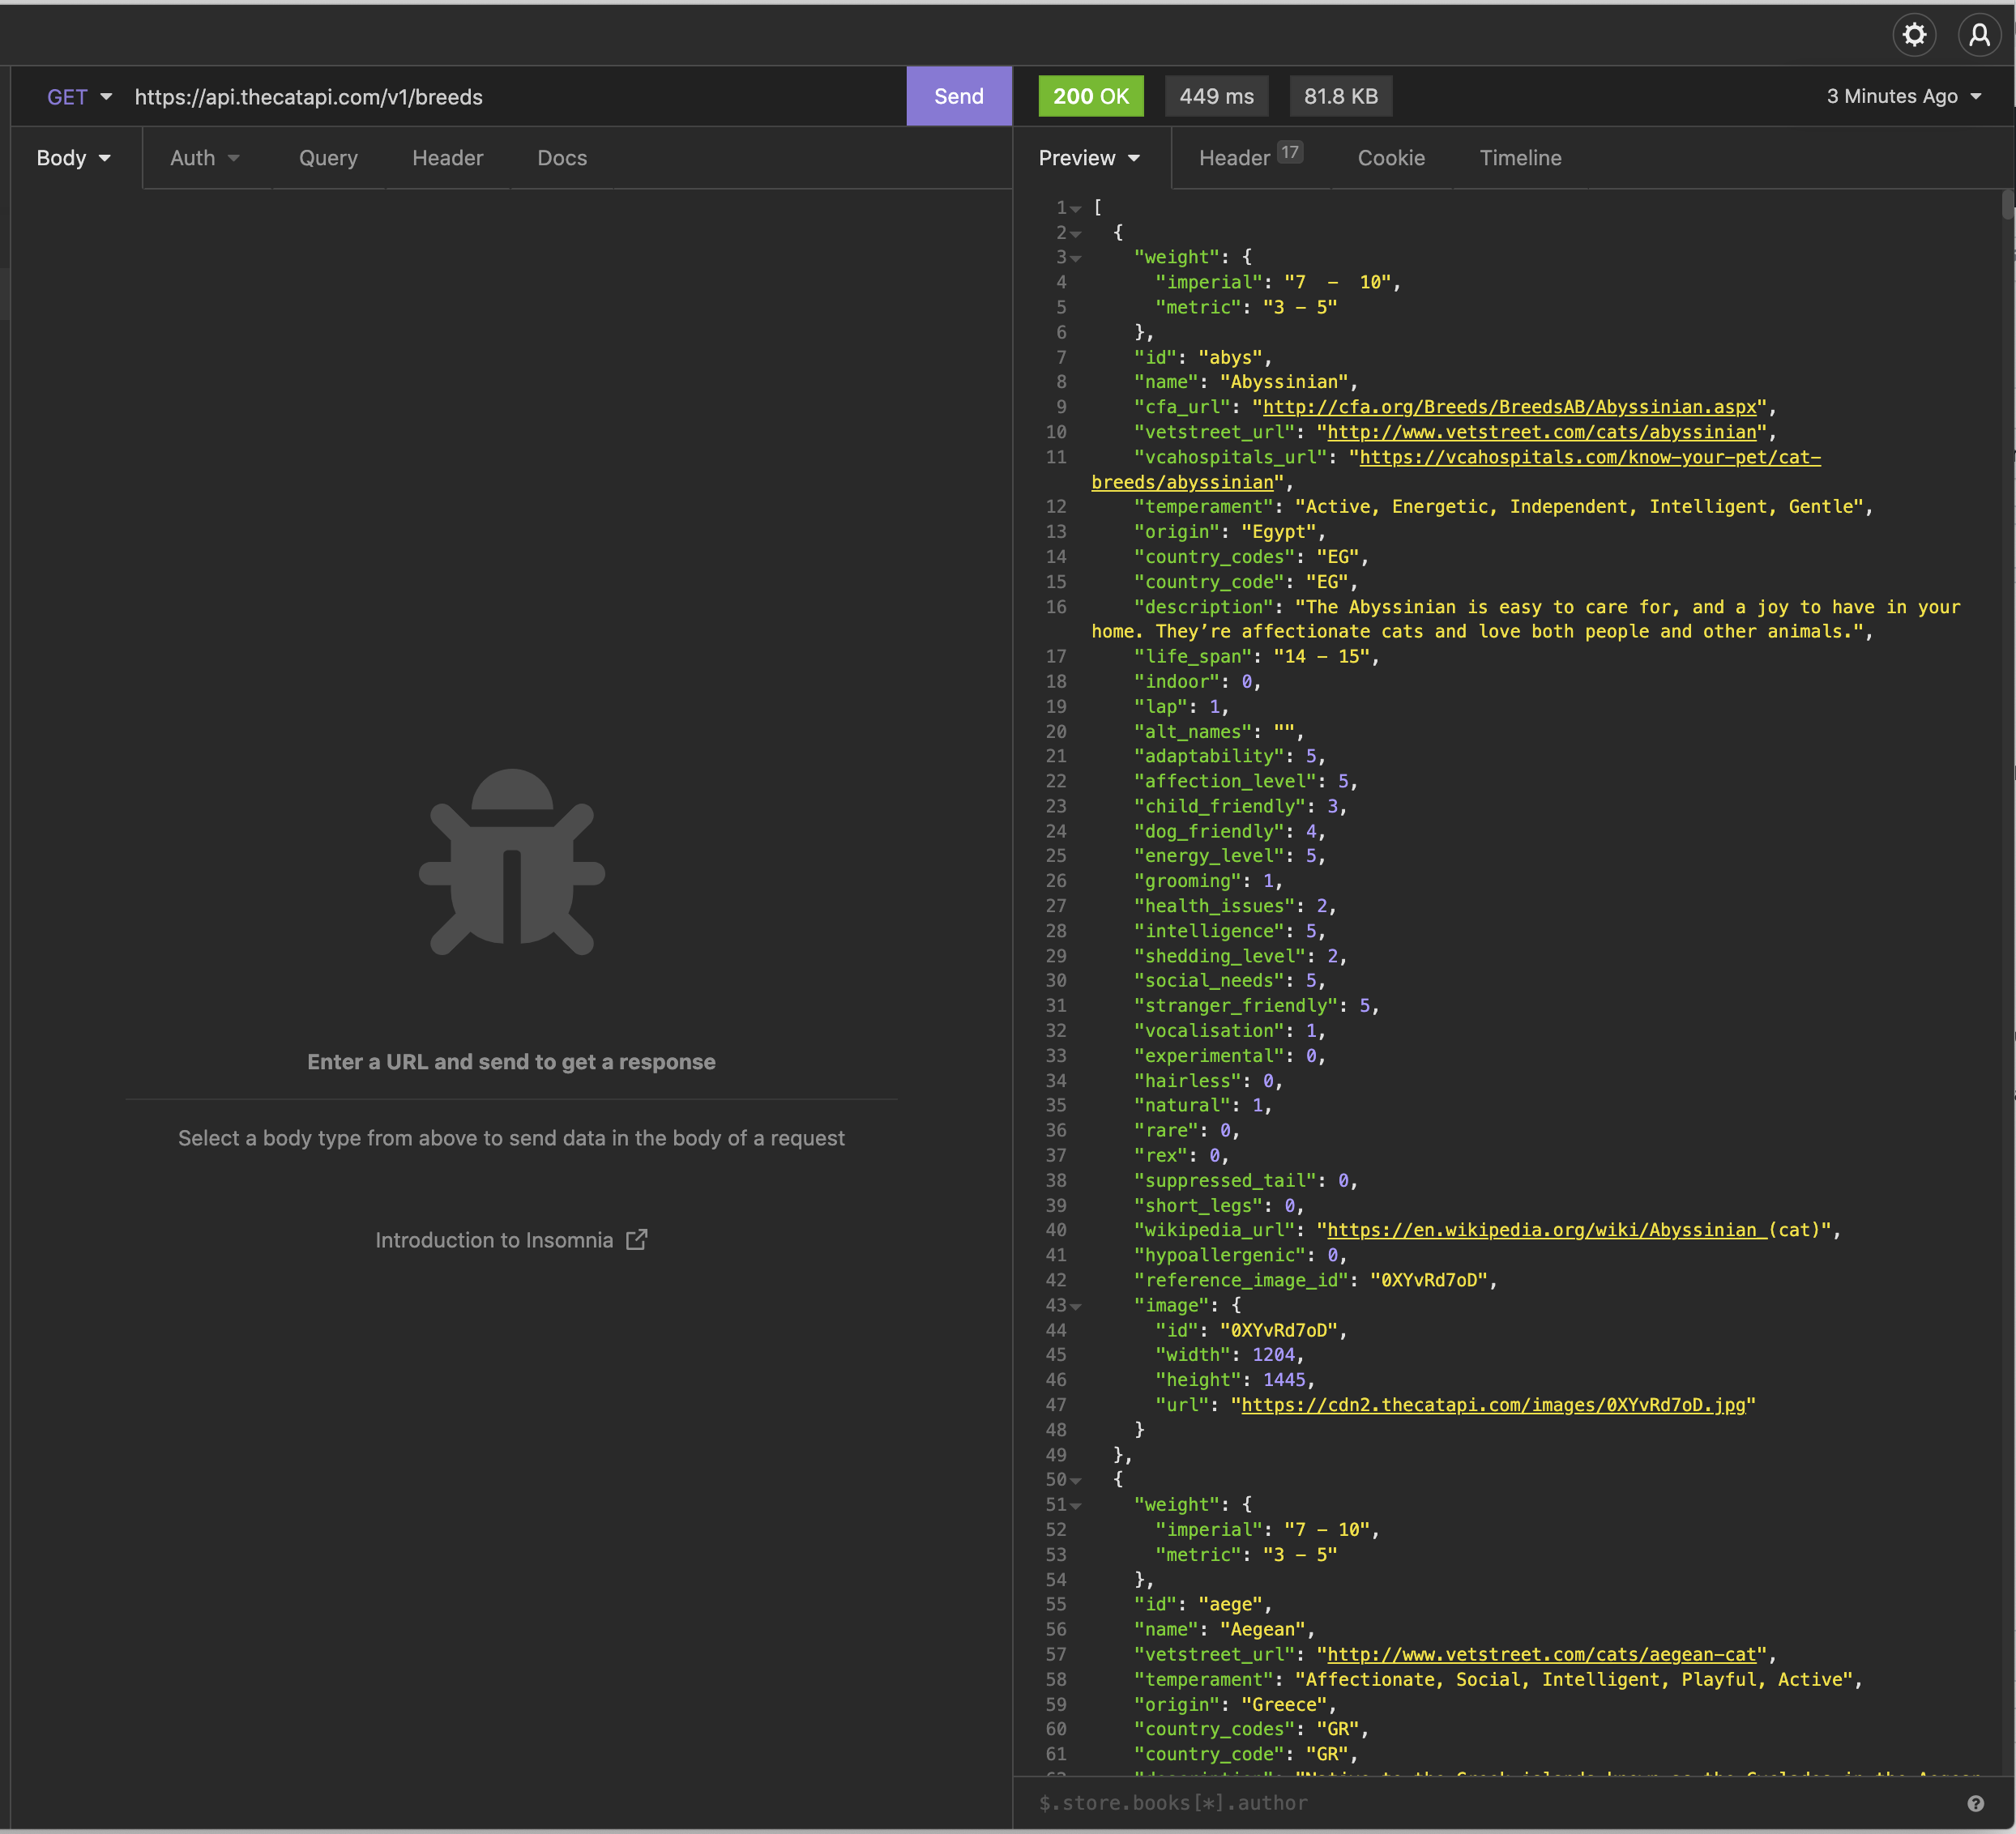Image resolution: width=2016 pixels, height=1834 pixels.
Task: Open the Auth type dropdown
Action: click(204, 158)
